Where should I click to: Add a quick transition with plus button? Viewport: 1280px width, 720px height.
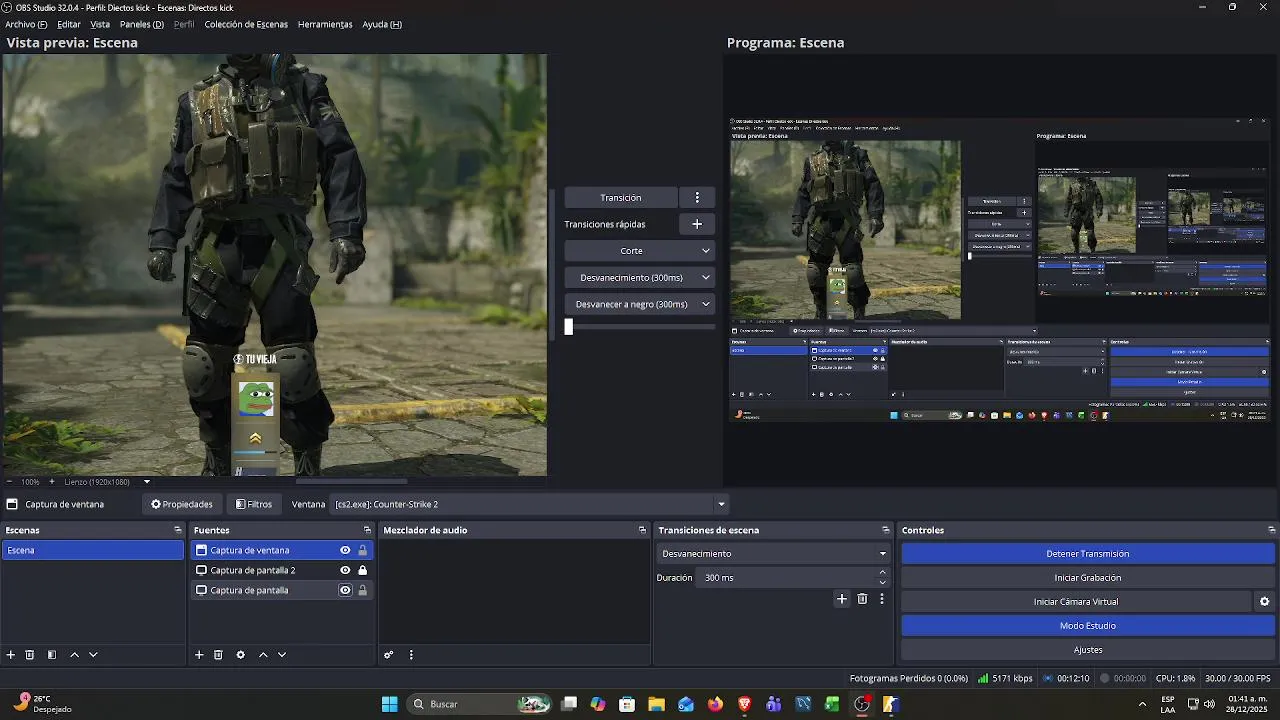(697, 224)
